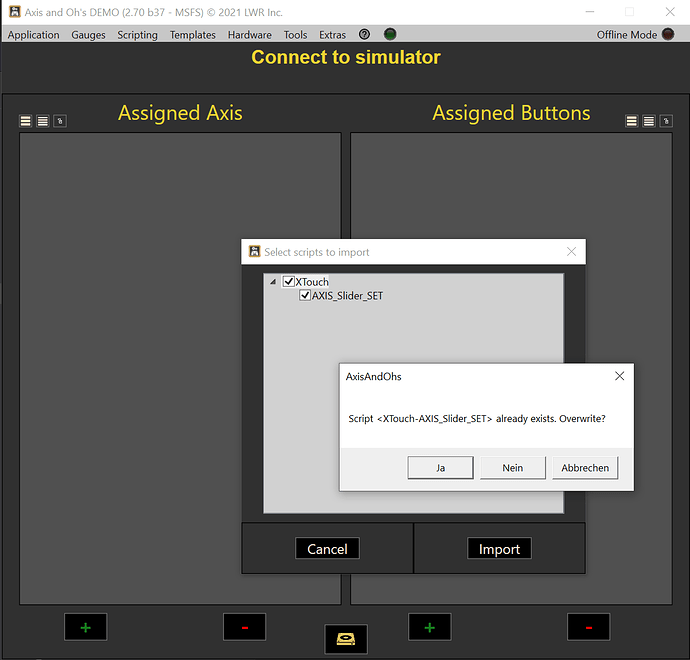Click green plus under Assigned Buttons
The image size is (690, 660).
pyautogui.click(x=429, y=627)
